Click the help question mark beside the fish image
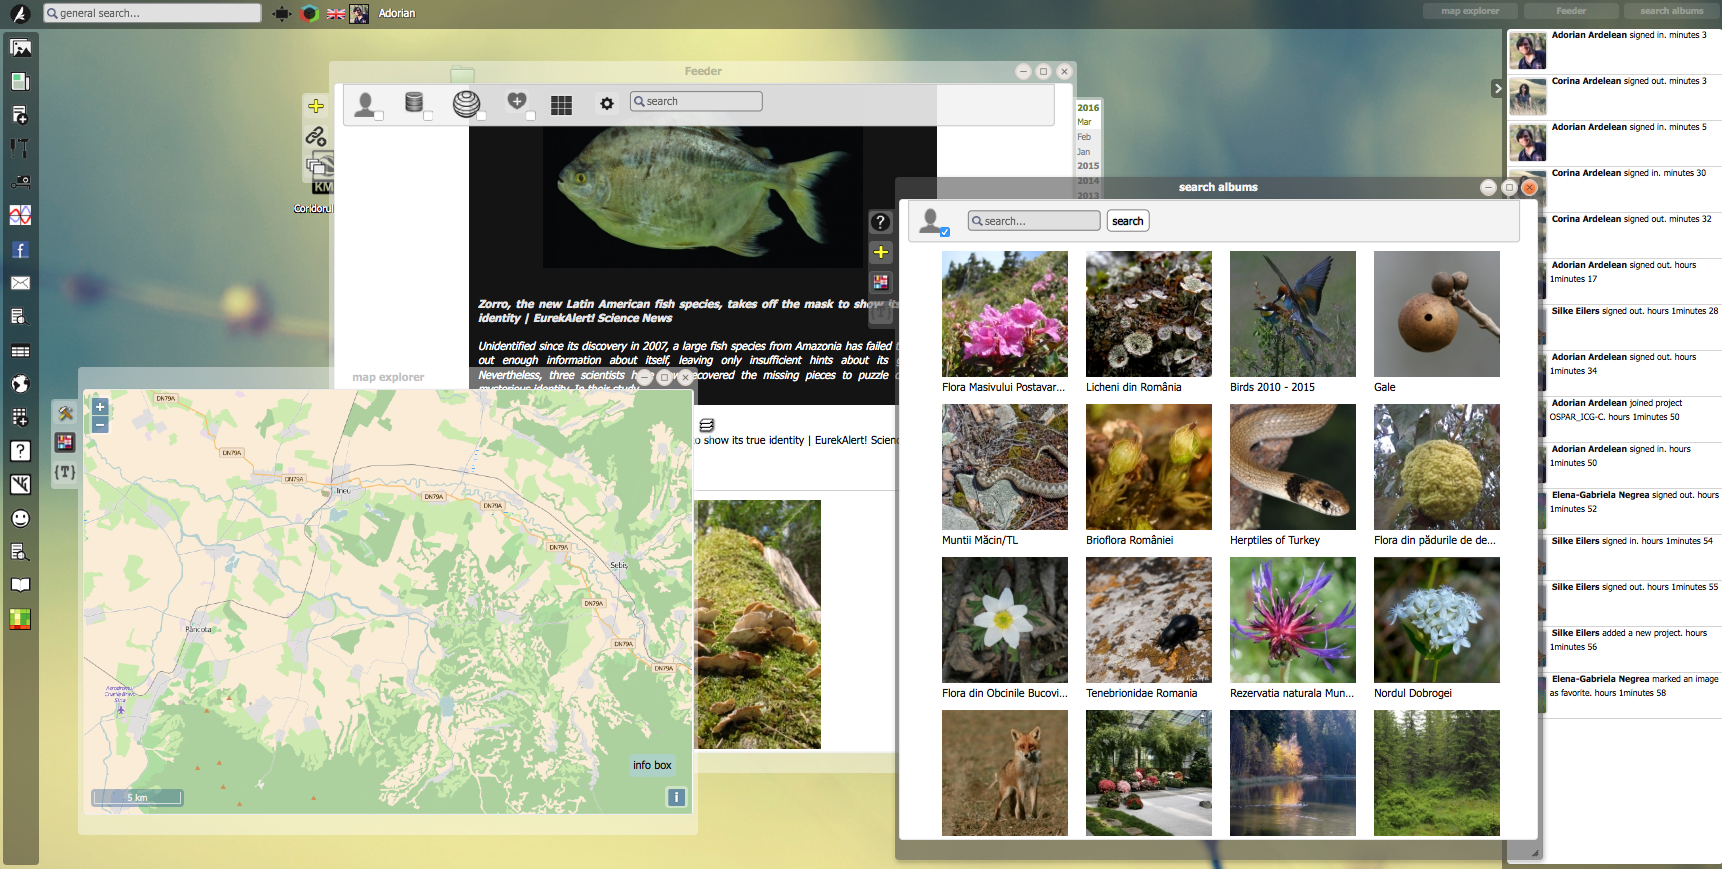Image resolution: width=1722 pixels, height=869 pixels. coord(880,222)
